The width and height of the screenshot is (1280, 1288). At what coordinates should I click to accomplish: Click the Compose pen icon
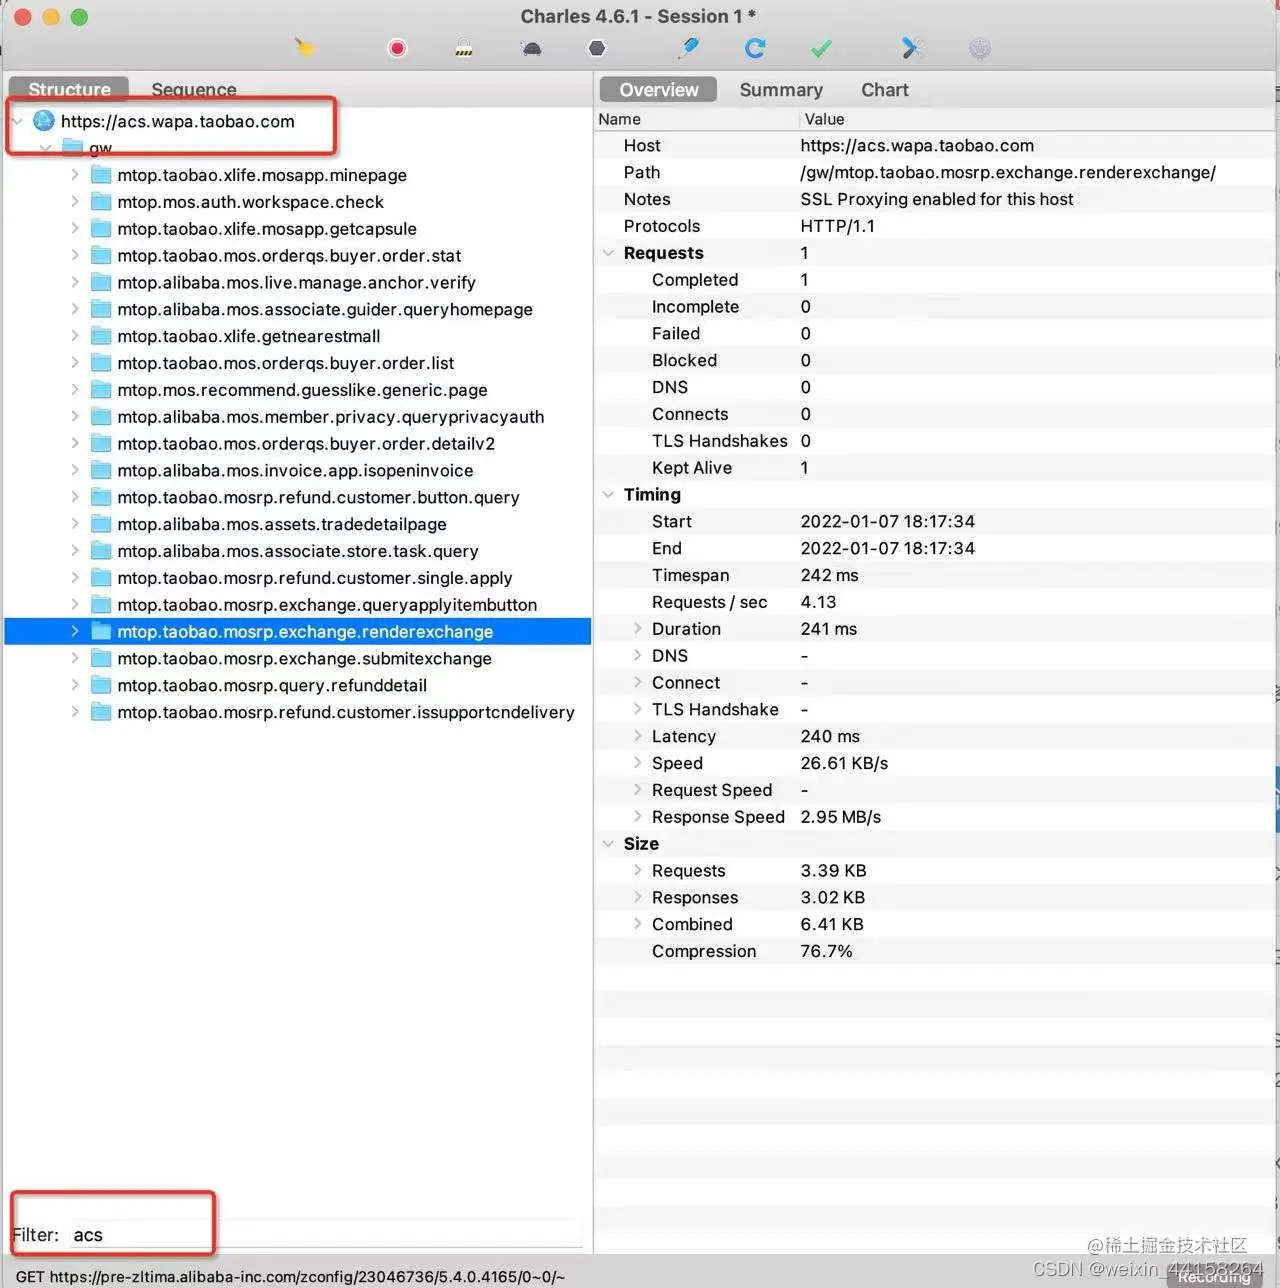(x=689, y=48)
